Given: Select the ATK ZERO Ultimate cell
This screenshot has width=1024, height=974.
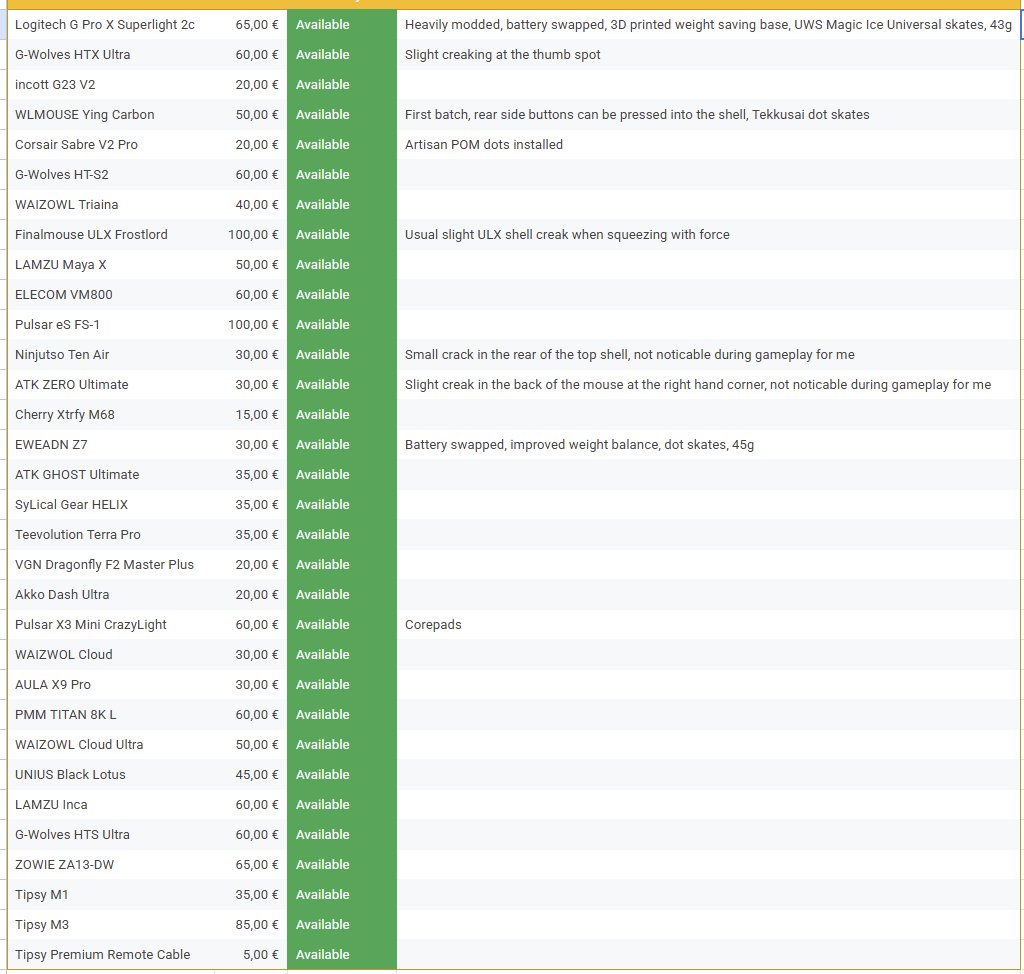Looking at the screenshot, I should click(111, 385).
